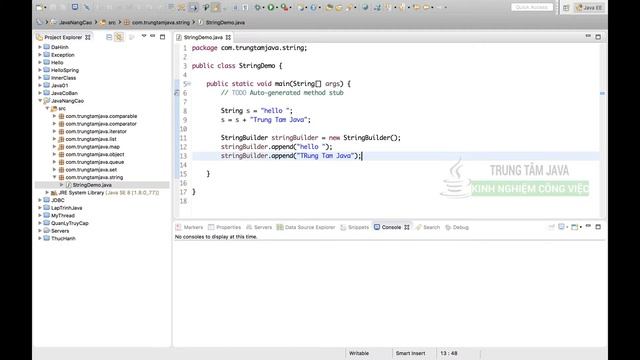Click the Smart Insert status entry
Screen dimensions: 640x360
[x=410, y=353]
